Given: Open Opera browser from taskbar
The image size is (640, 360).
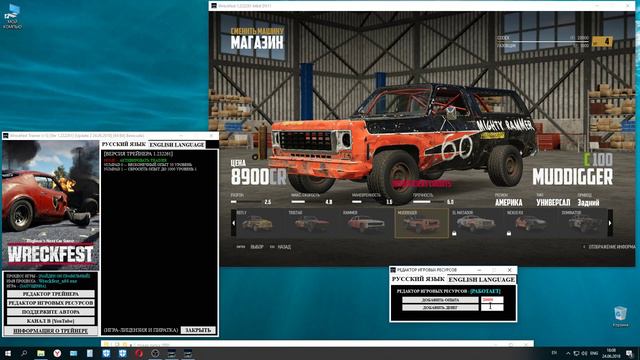Looking at the screenshot, I should 139,353.
